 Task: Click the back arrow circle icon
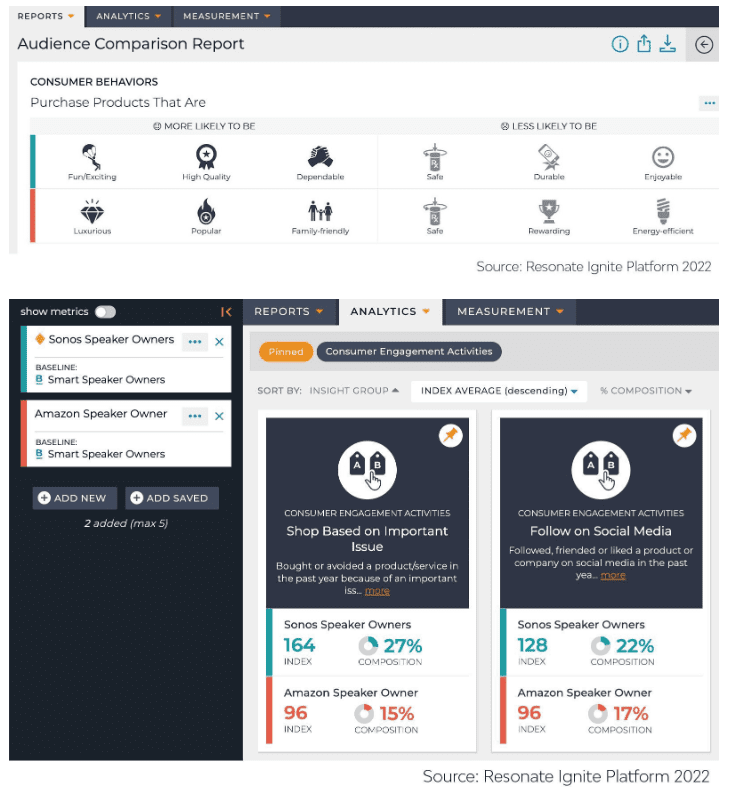coord(704,45)
